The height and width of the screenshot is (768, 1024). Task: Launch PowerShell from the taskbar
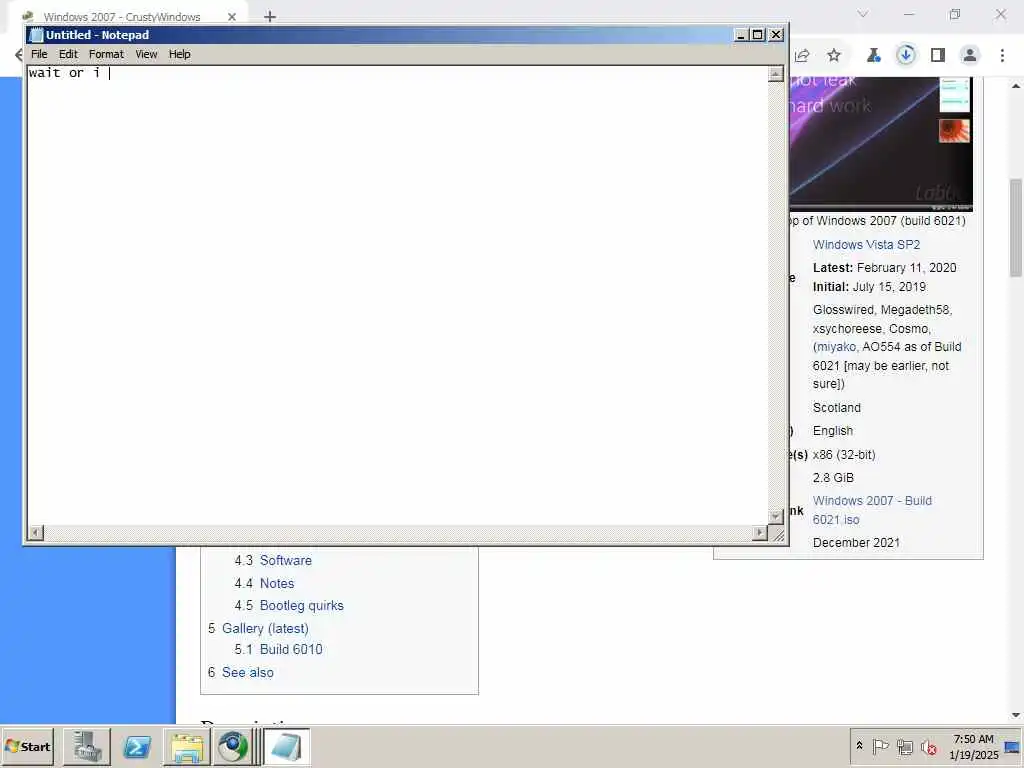(x=137, y=746)
